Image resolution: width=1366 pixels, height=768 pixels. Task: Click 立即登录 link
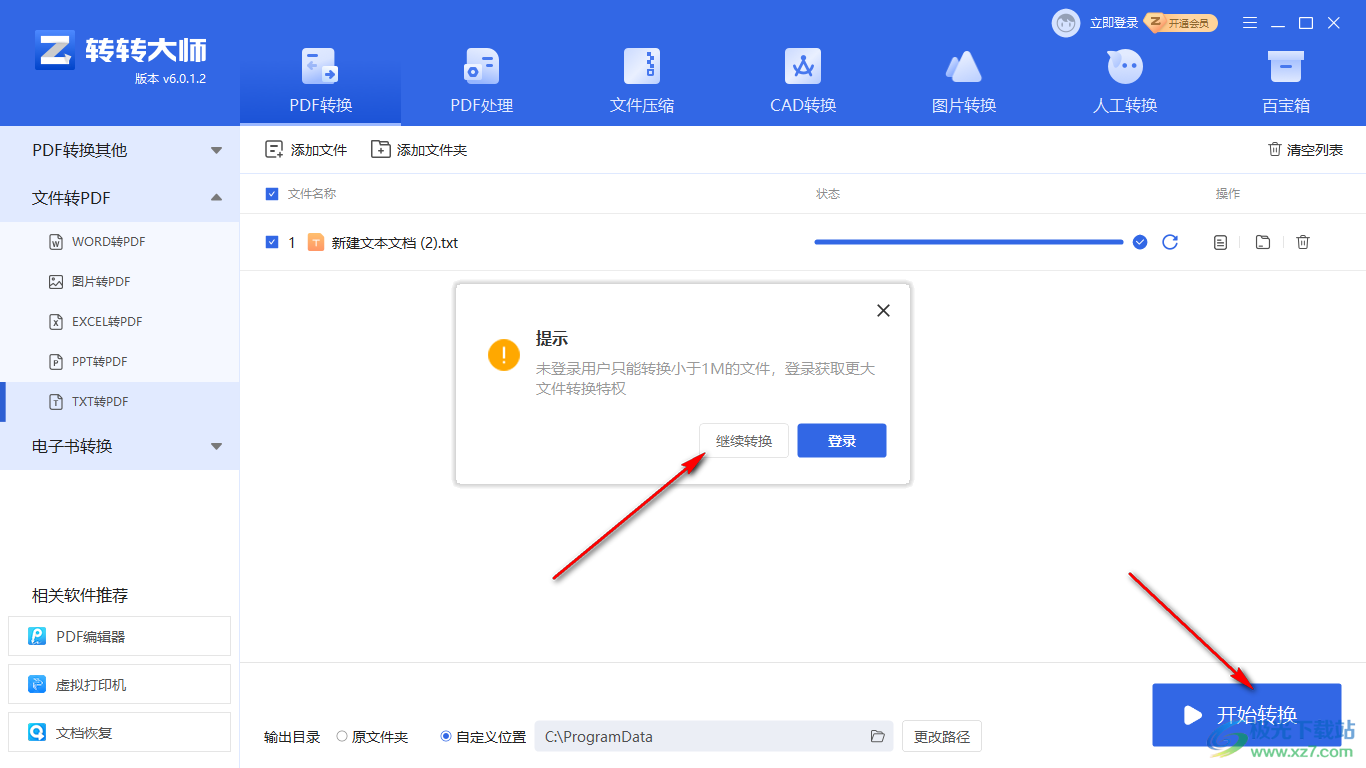[1113, 23]
